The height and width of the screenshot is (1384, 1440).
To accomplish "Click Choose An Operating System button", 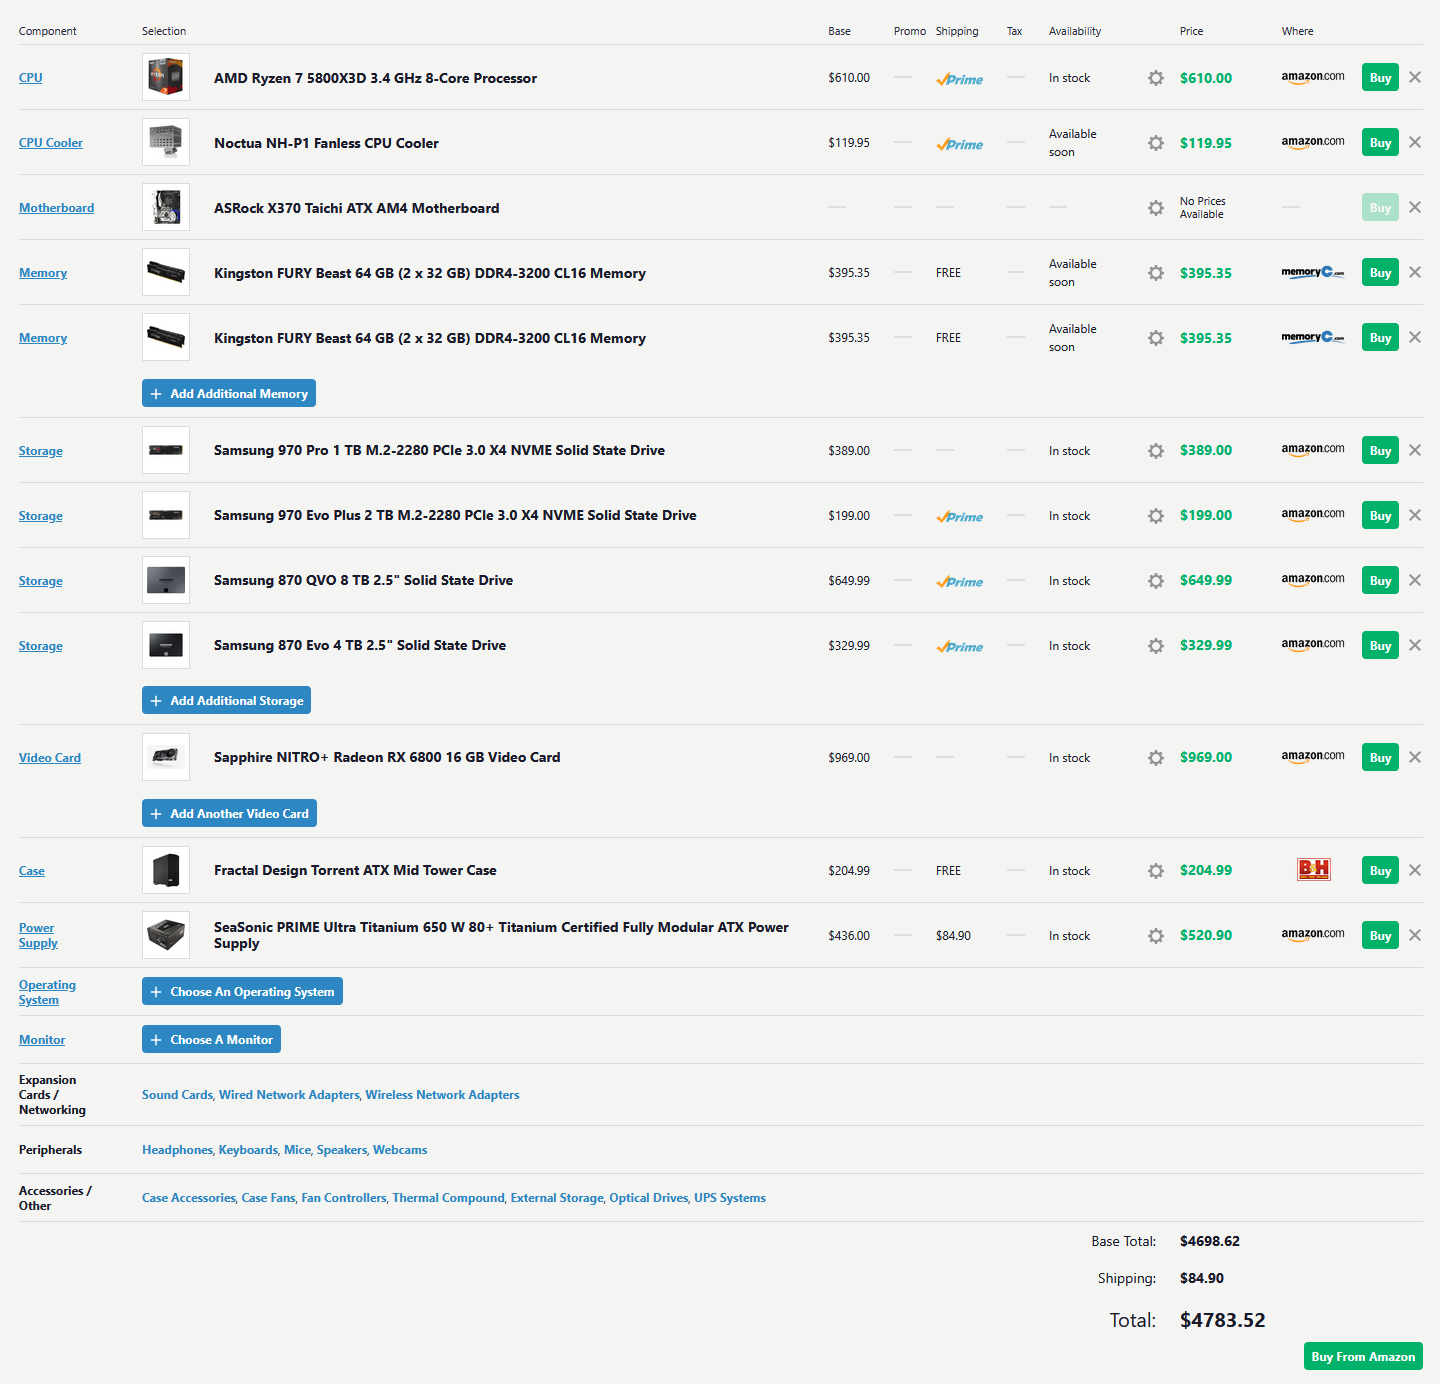I will tap(242, 991).
